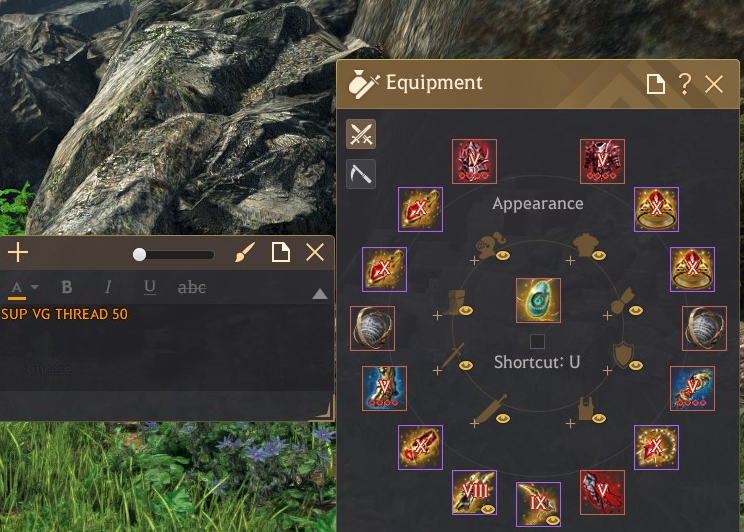This screenshot has width=744, height=532.
Task: Tick the checkbox below the artifact
Action: [x=537, y=341]
